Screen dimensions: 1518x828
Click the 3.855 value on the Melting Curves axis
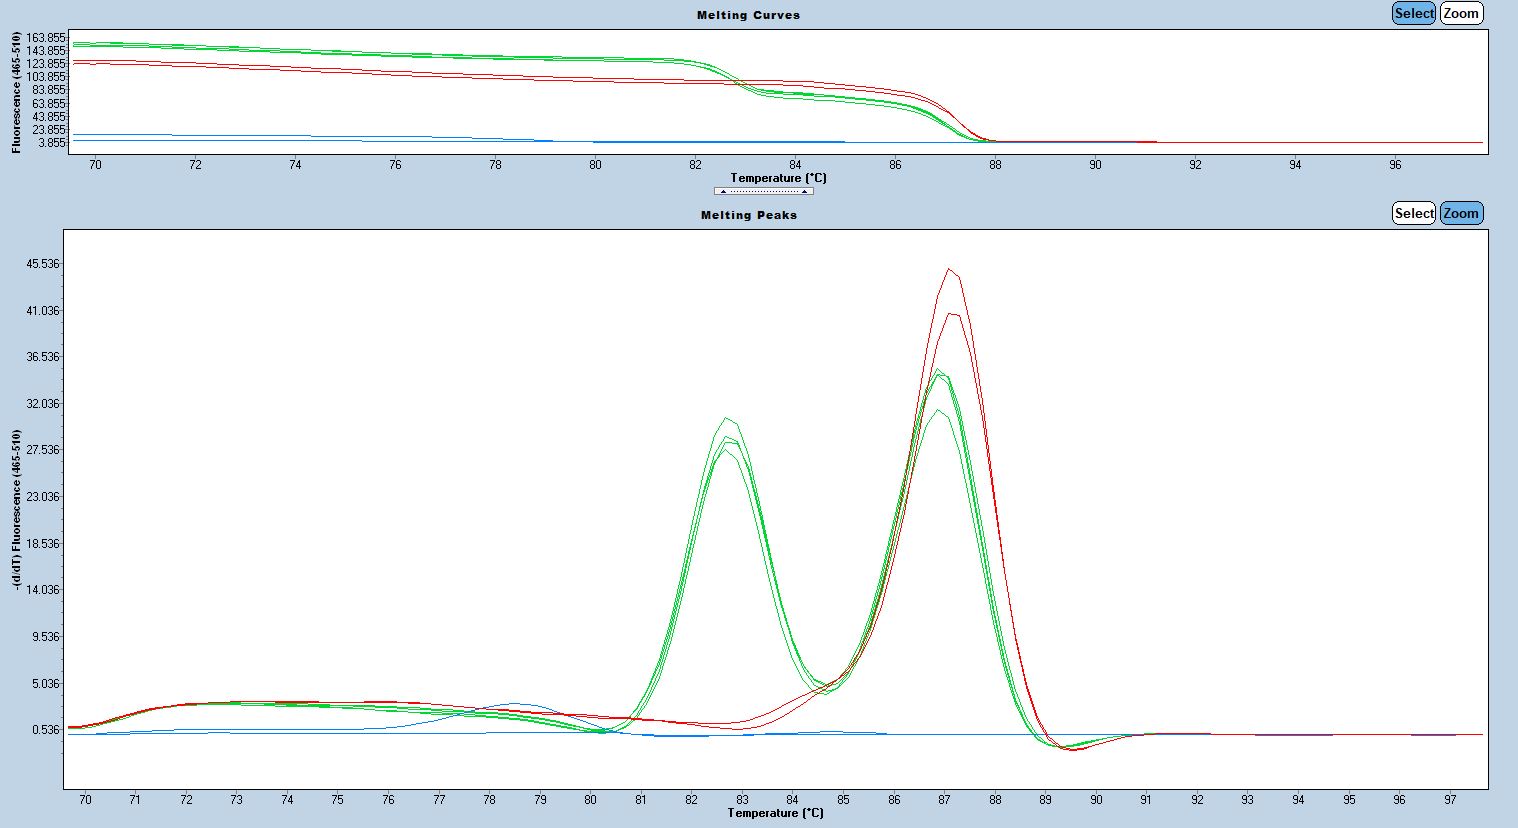coord(52,143)
